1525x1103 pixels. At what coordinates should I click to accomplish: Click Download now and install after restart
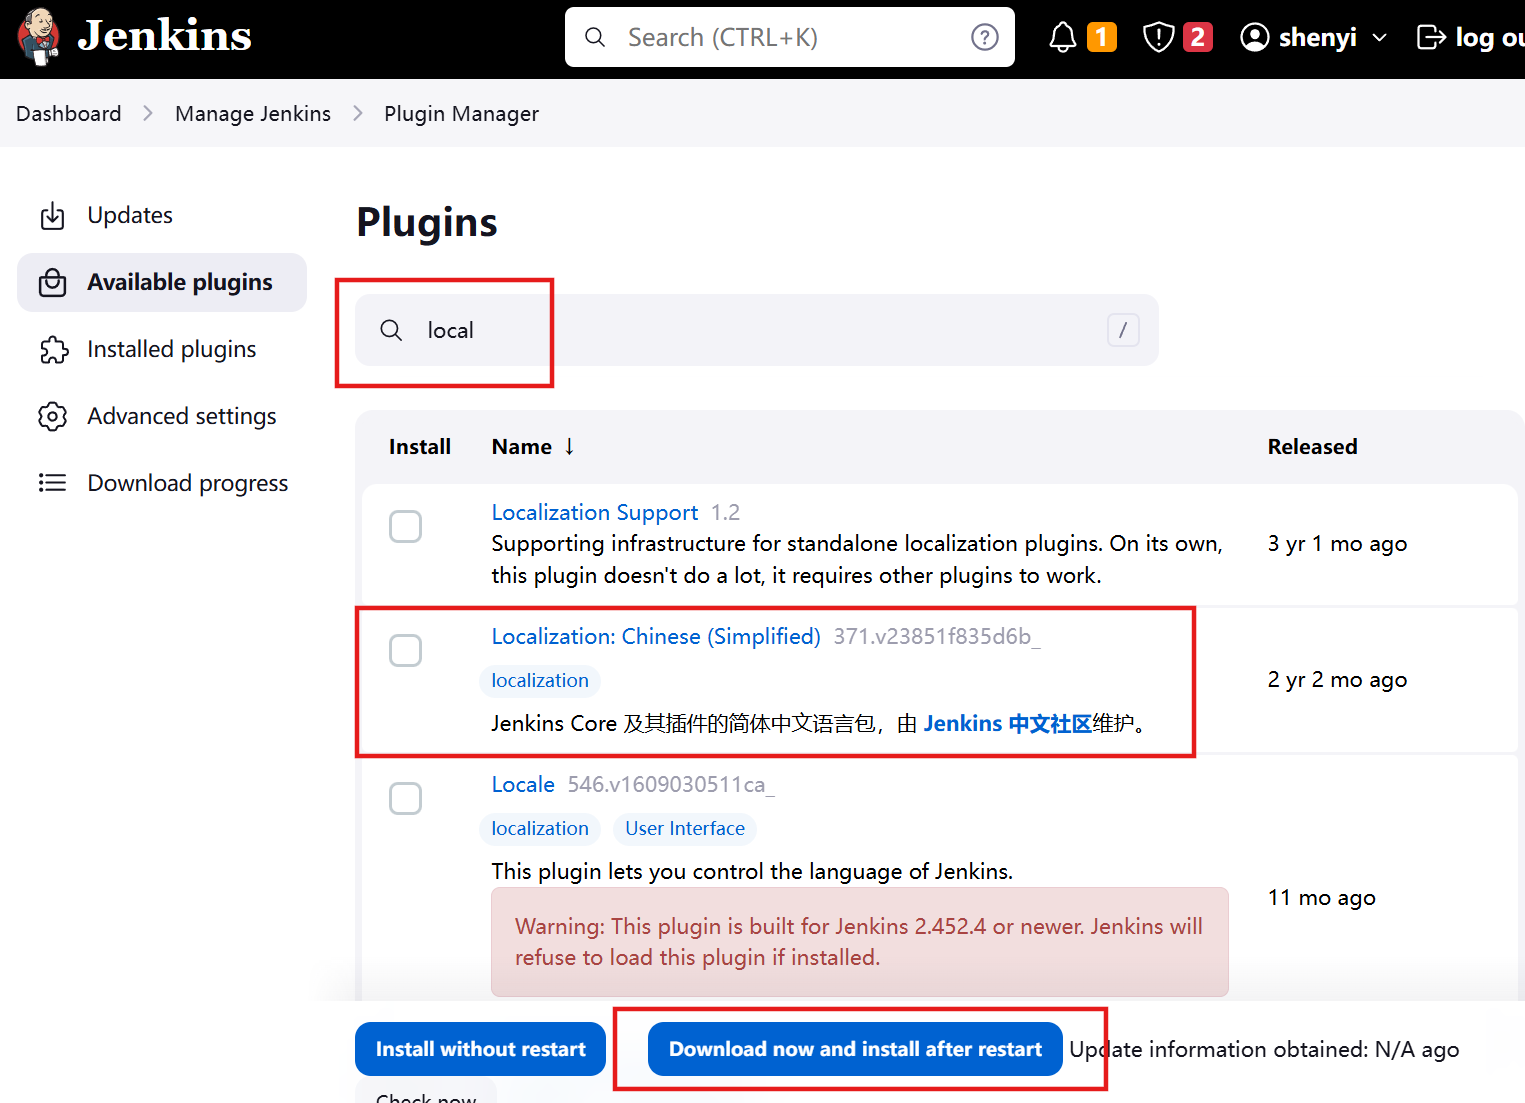point(855,1049)
